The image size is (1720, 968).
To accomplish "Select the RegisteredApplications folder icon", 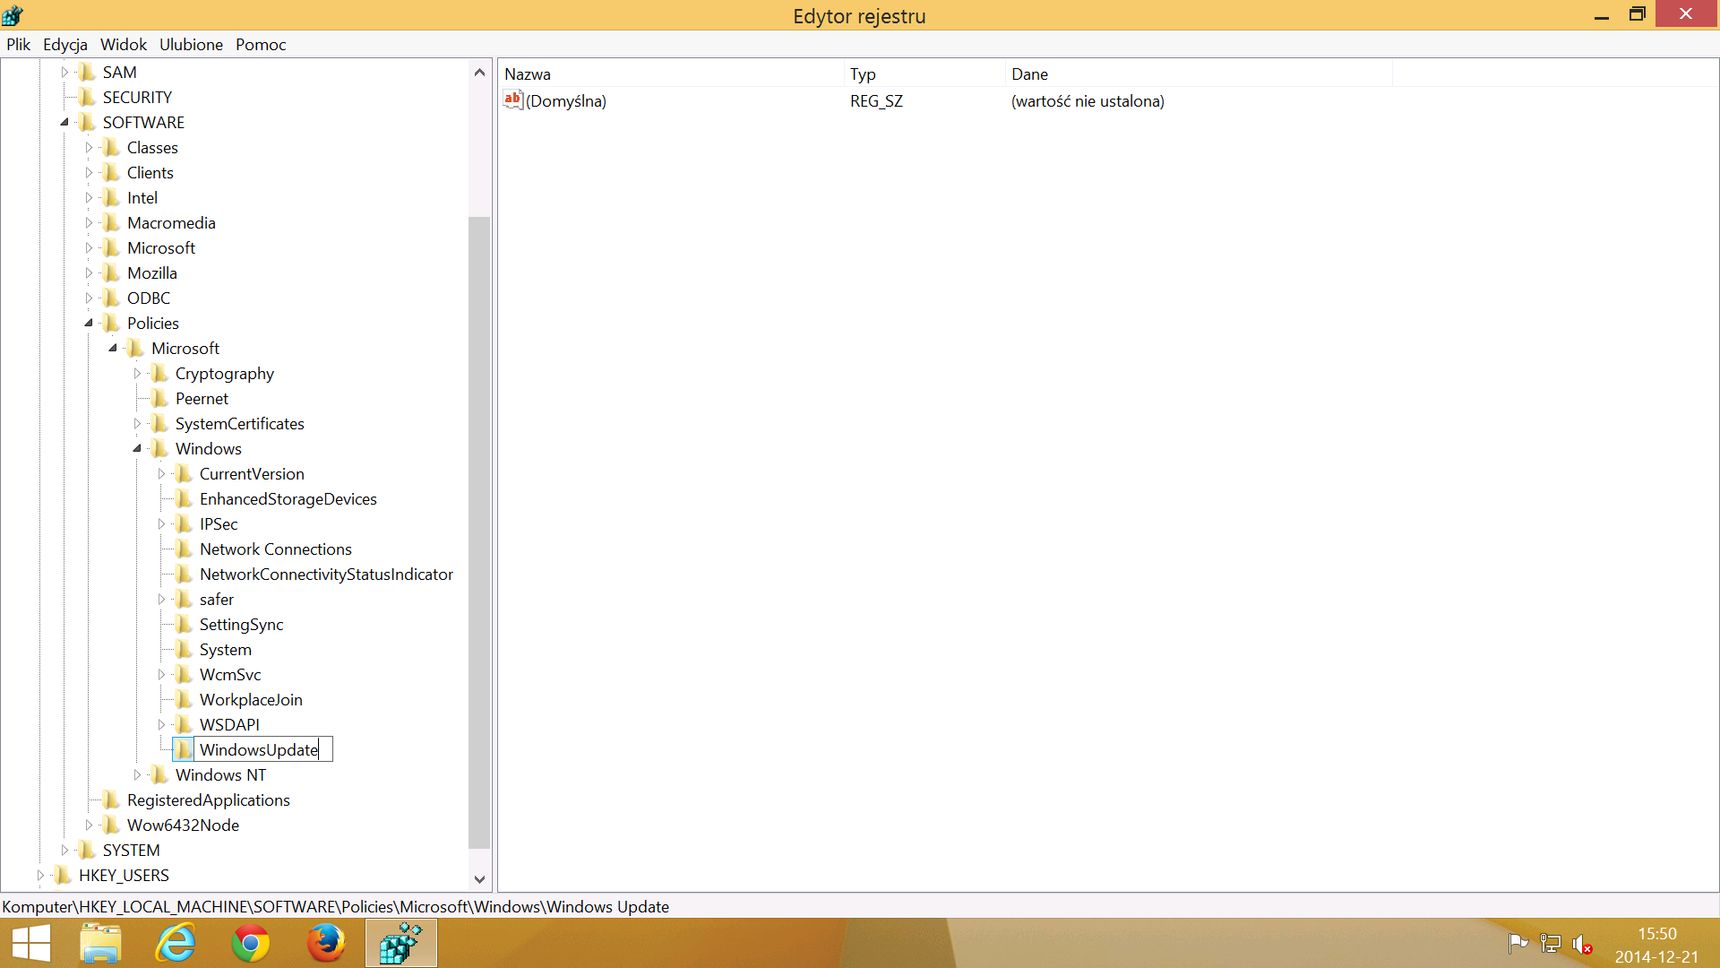I will [x=111, y=799].
